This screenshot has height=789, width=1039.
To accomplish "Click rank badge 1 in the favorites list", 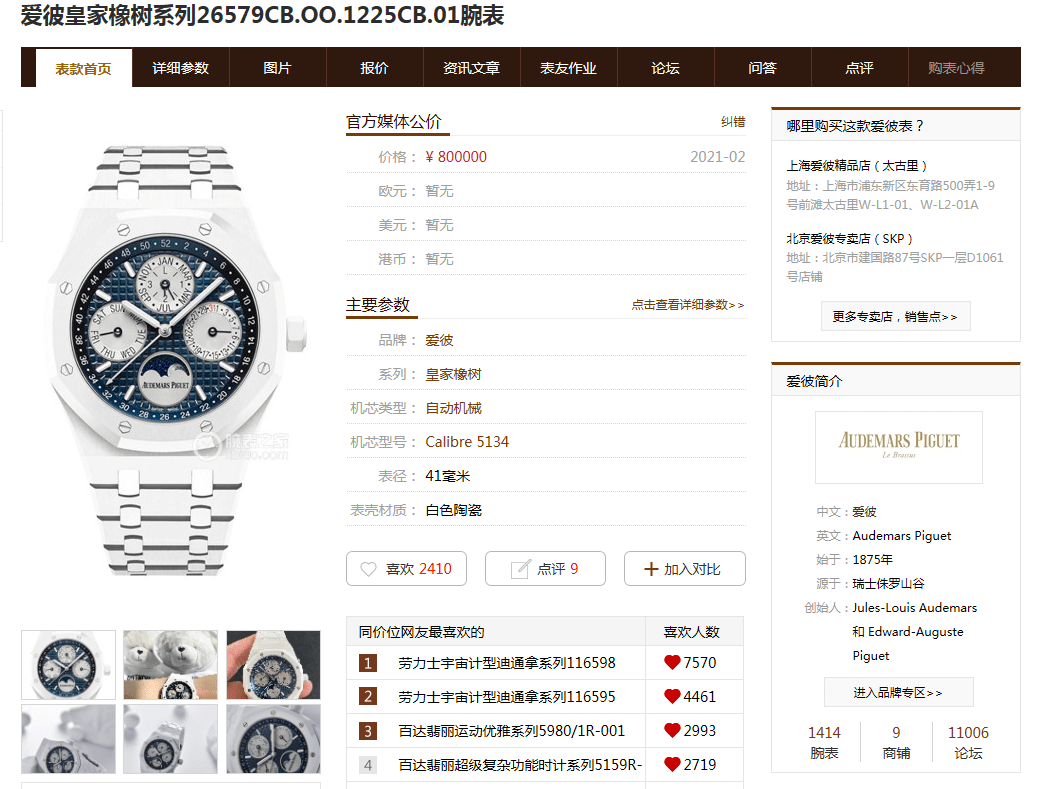I will pos(368,663).
